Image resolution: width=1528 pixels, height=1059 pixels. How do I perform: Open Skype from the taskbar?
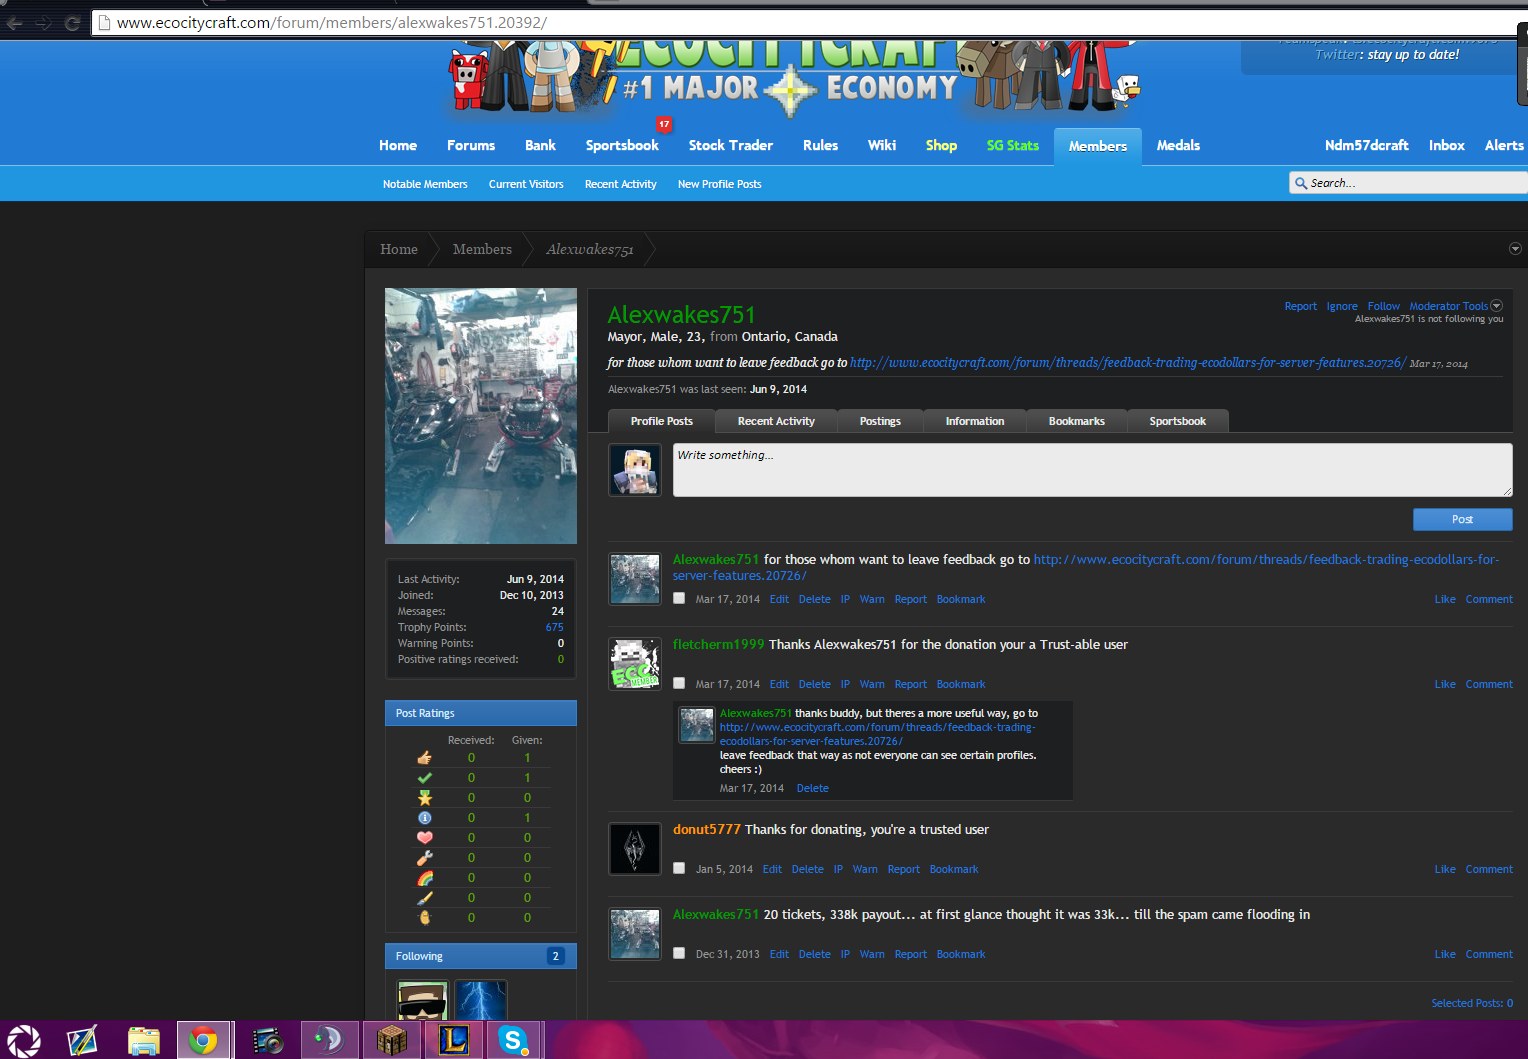point(514,1041)
